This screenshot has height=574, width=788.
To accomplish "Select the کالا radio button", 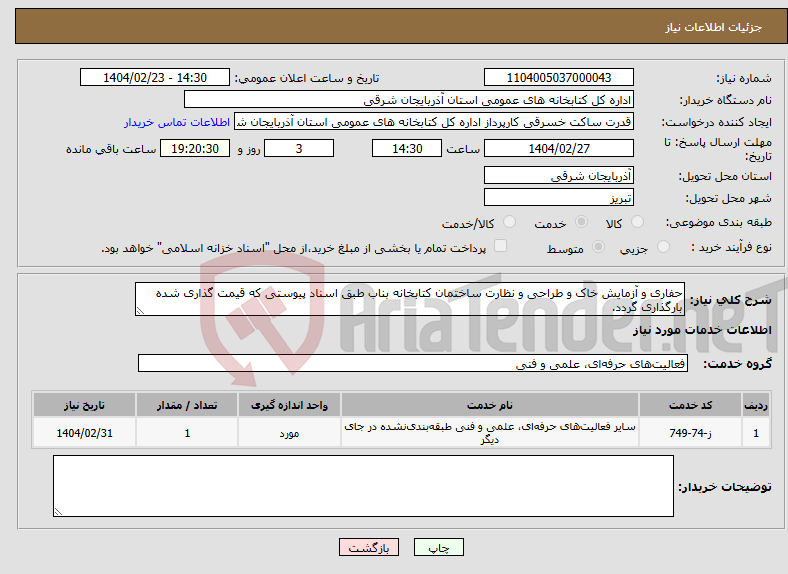I will [x=637, y=222].
